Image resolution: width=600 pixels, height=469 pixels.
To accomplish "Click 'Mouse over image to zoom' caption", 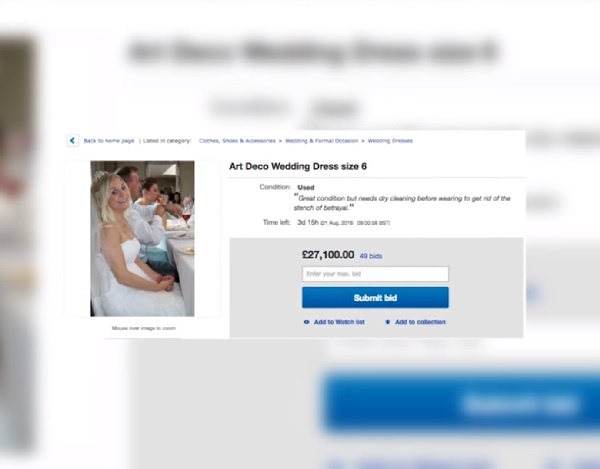I will (143, 328).
